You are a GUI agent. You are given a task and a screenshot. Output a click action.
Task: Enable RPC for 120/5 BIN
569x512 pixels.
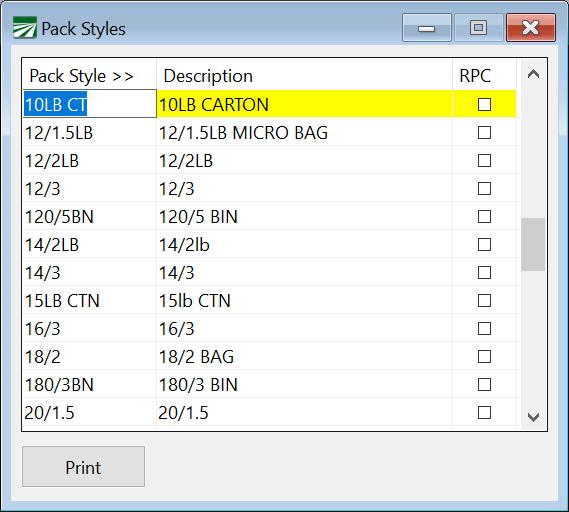(484, 217)
